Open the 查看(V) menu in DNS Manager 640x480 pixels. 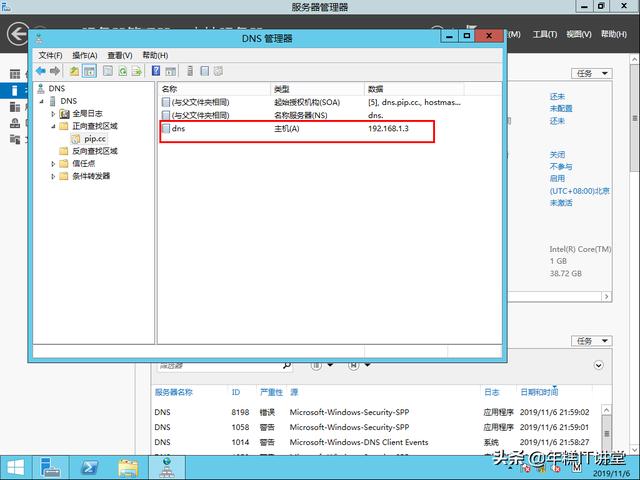(120, 55)
